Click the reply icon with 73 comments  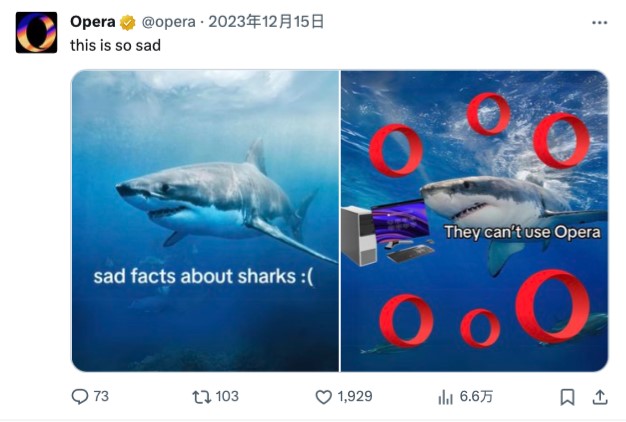coord(80,397)
